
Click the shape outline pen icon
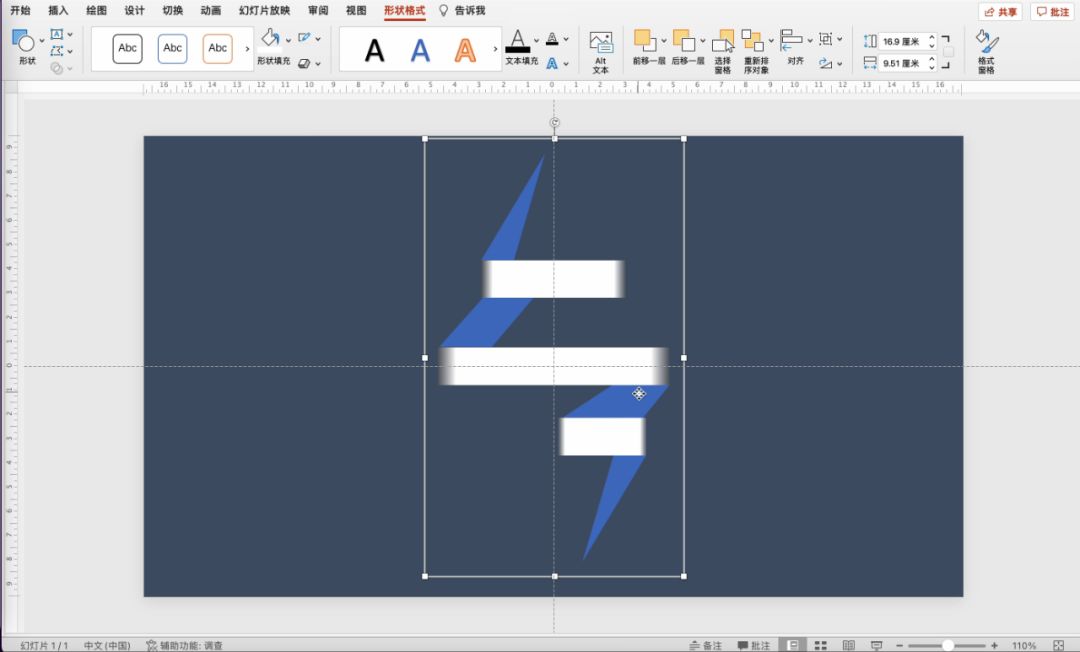click(304, 38)
